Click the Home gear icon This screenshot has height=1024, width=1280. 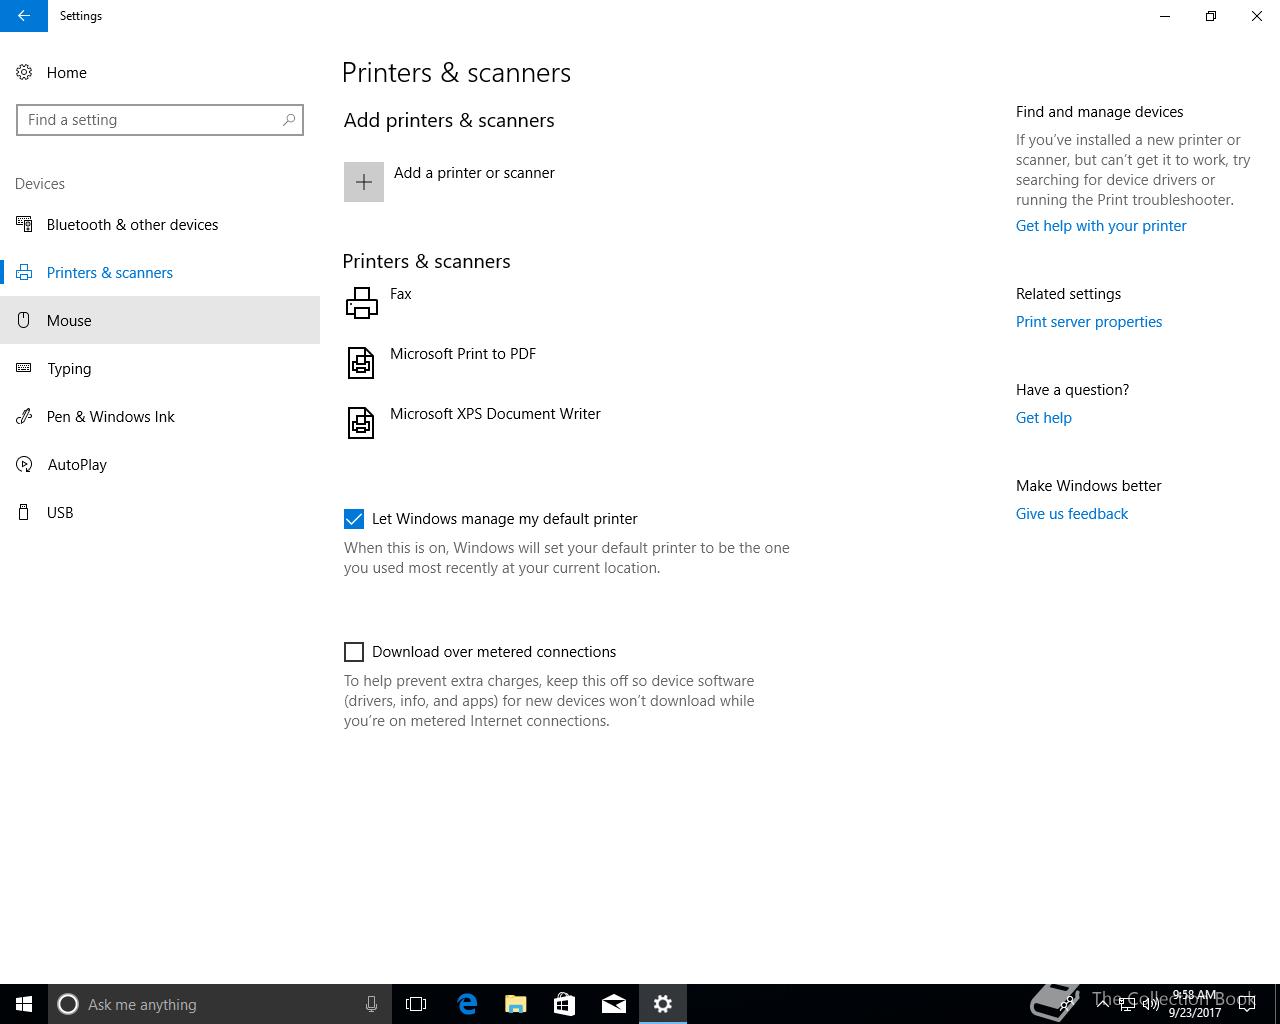click(x=24, y=72)
